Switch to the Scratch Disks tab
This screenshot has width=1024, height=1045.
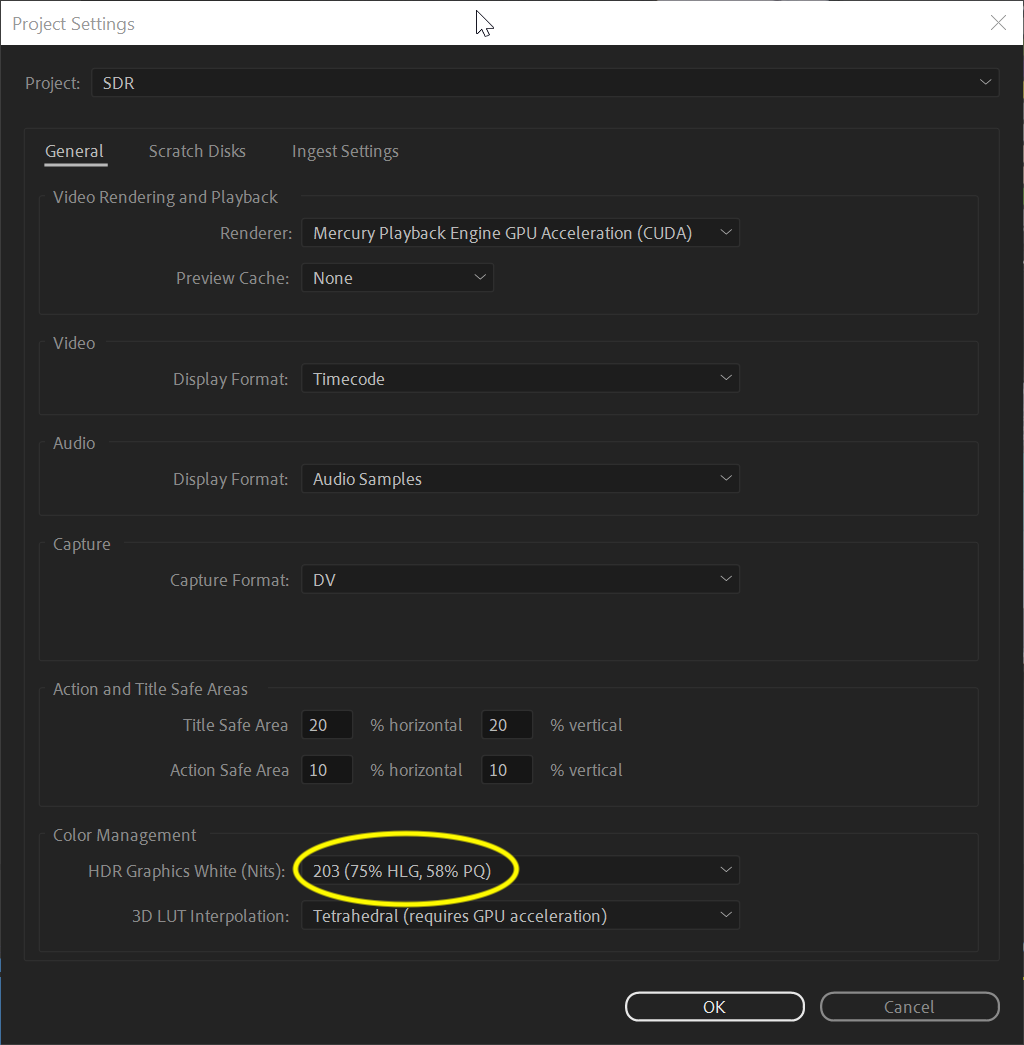tap(197, 152)
